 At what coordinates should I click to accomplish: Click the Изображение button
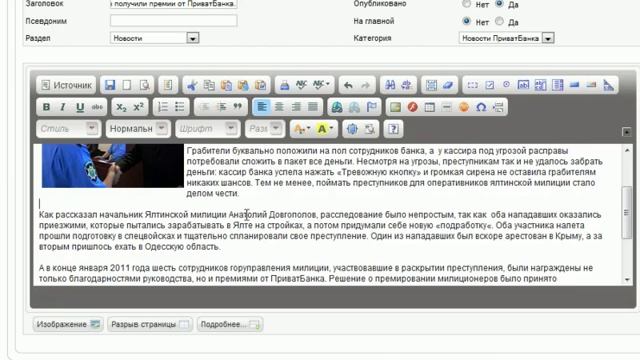point(68,324)
